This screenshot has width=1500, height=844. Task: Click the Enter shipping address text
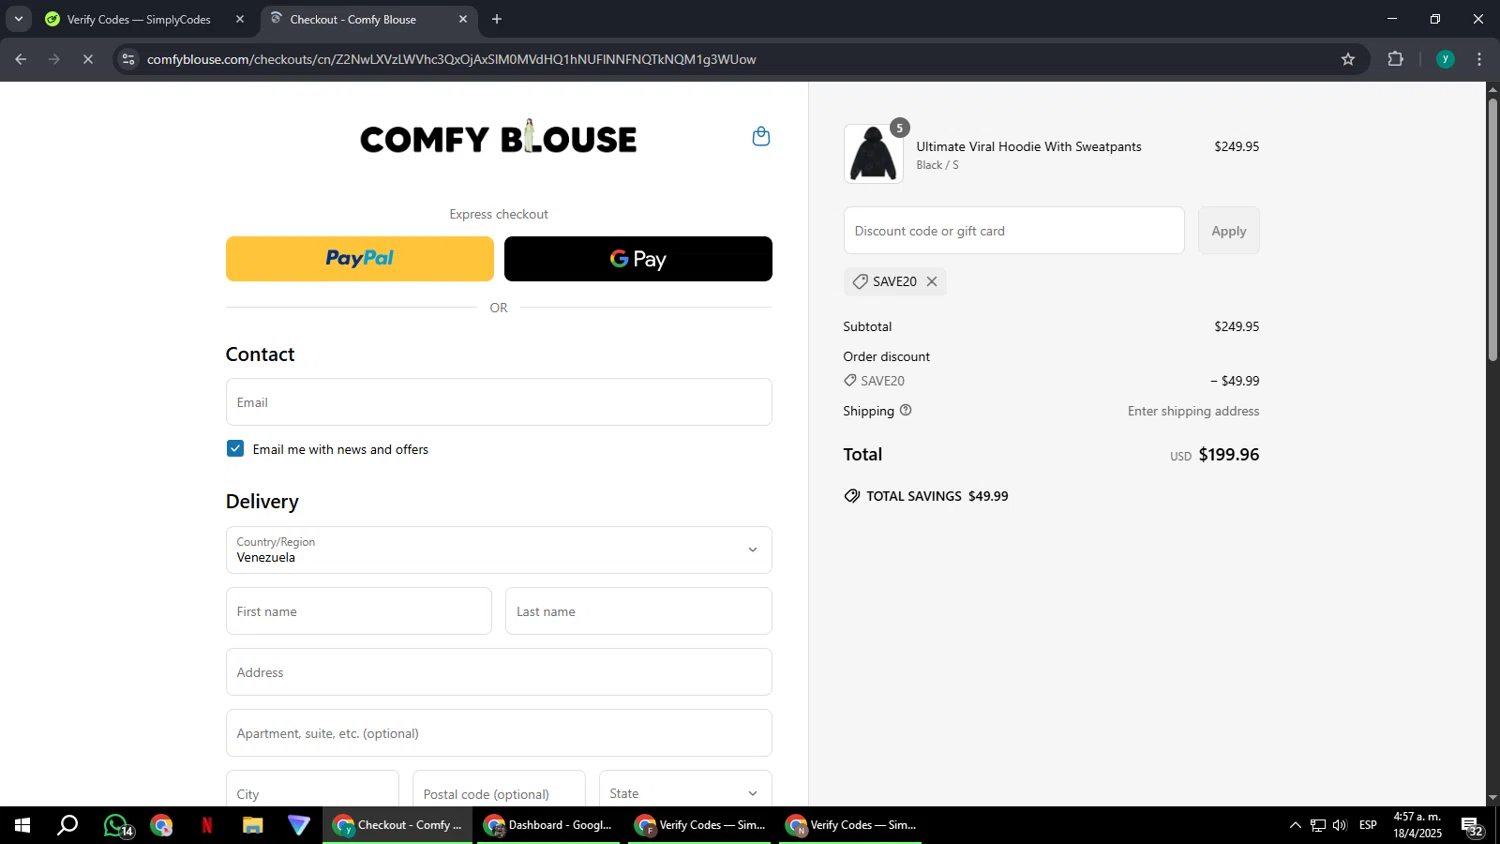1193,411
